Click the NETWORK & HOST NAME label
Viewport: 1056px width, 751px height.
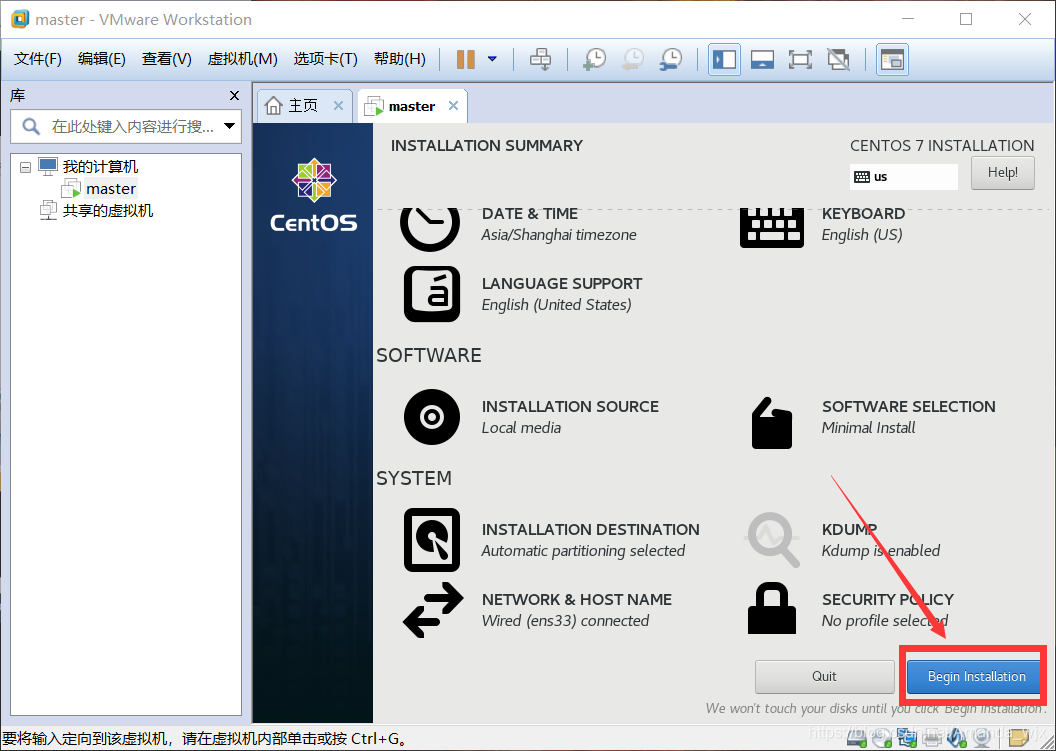[576, 599]
